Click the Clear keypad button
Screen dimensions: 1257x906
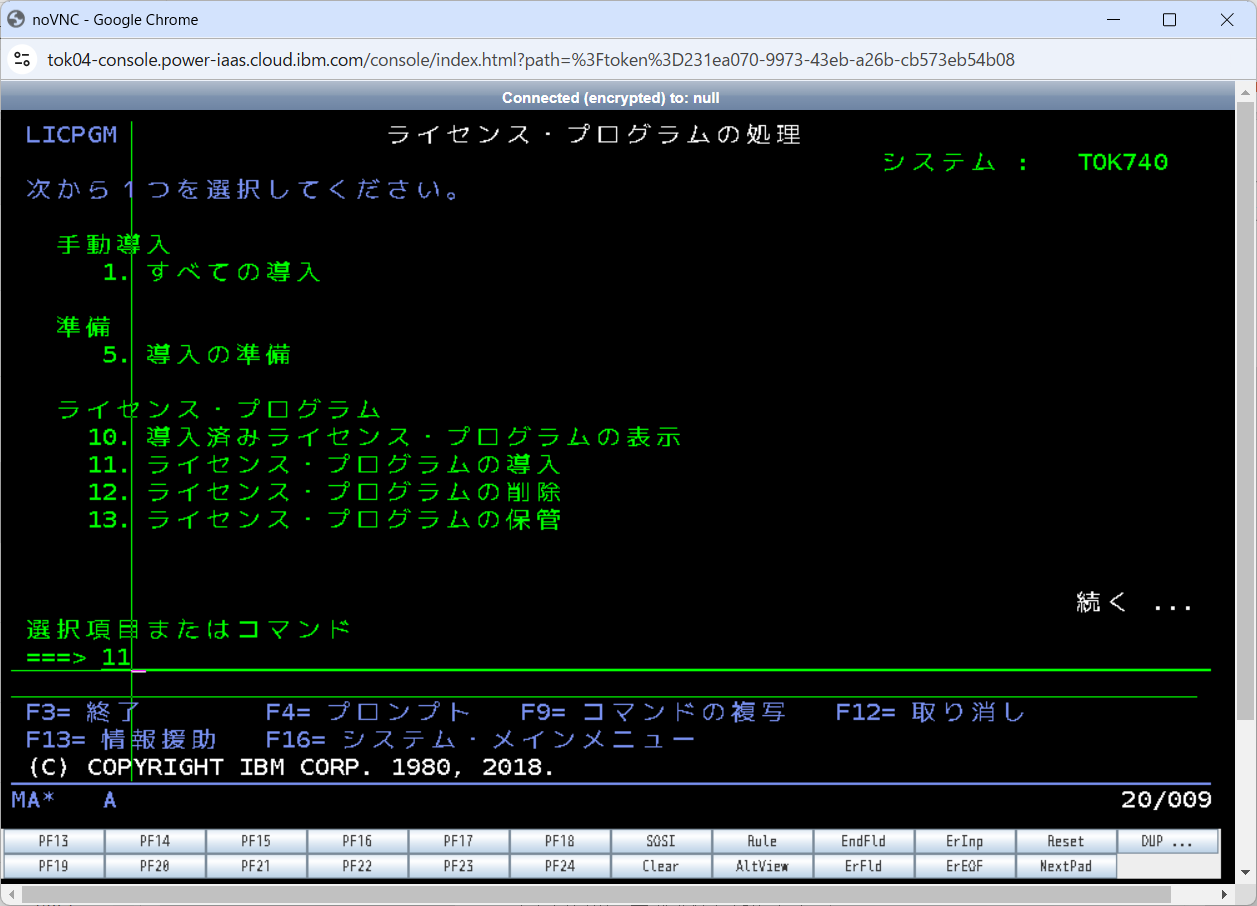[x=661, y=866]
